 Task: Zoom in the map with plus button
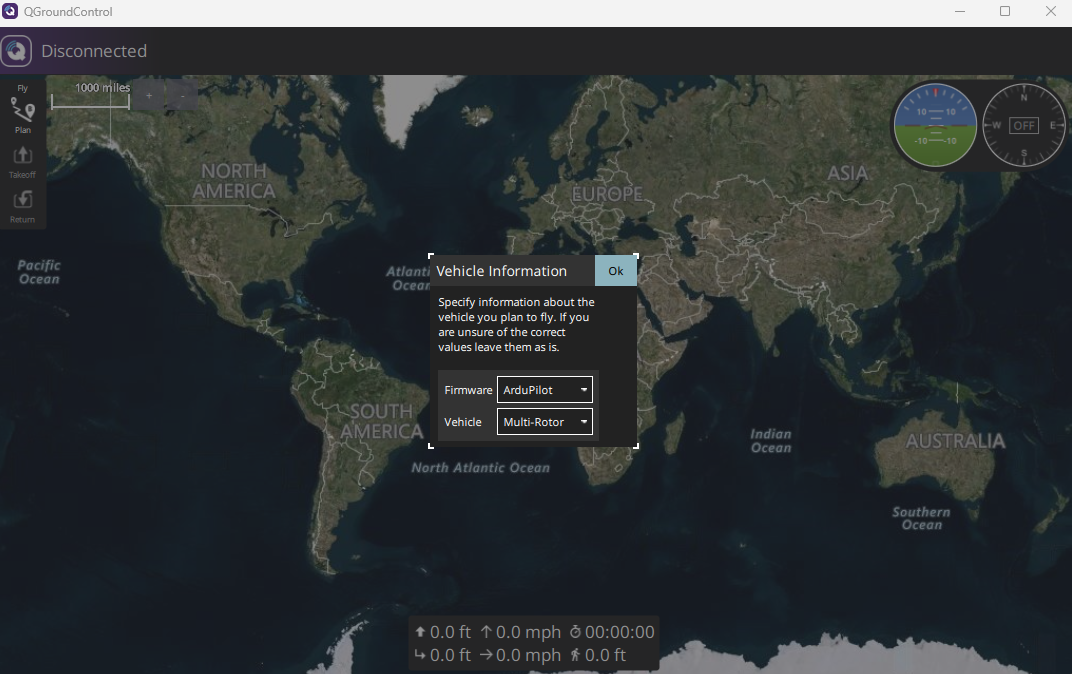click(x=148, y=95)
